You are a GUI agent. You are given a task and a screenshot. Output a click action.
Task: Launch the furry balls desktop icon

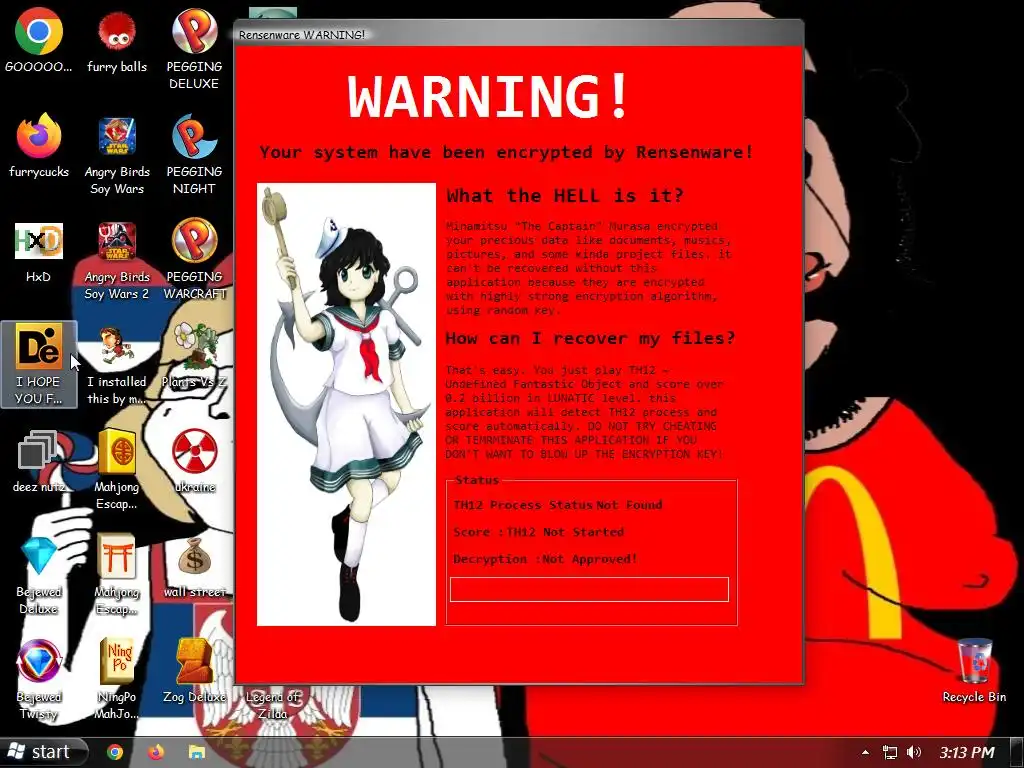point(117,40)
